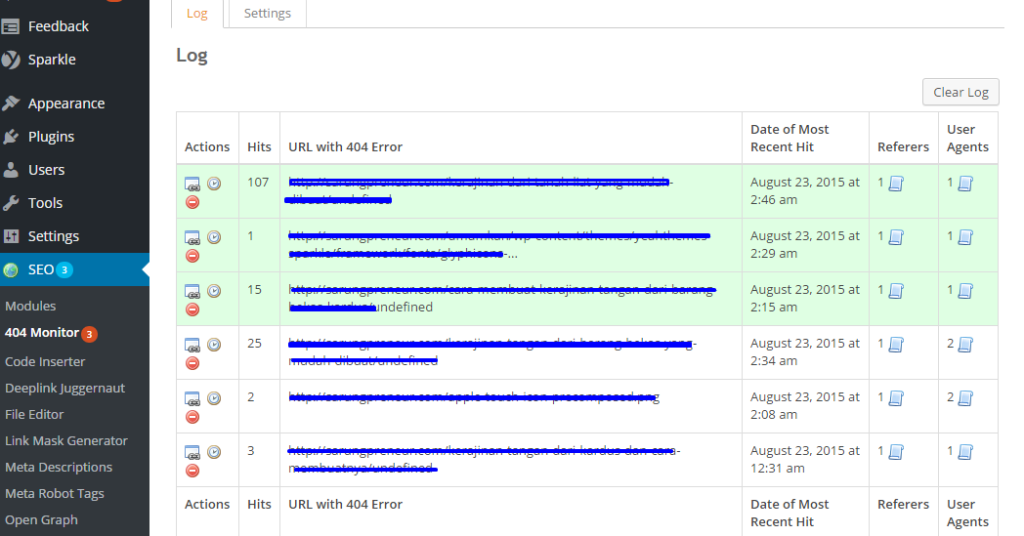Click the top "URL with 404 Error" header
The width and height of the screenshot is (1024, 536).
coord(345,146)
